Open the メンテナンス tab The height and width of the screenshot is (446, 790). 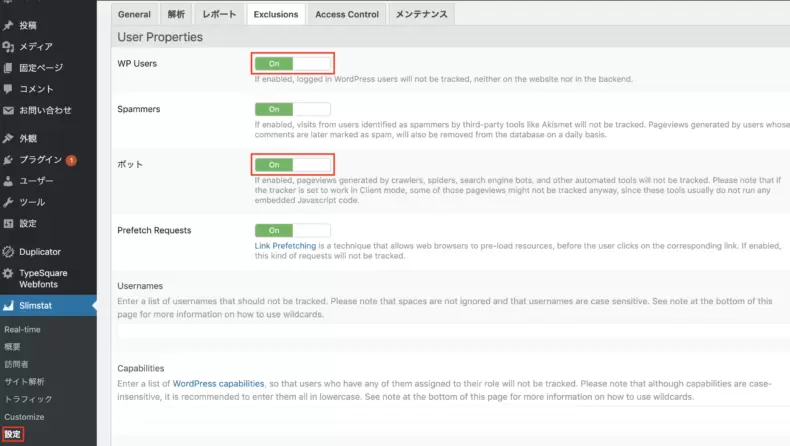pos(421,15)
